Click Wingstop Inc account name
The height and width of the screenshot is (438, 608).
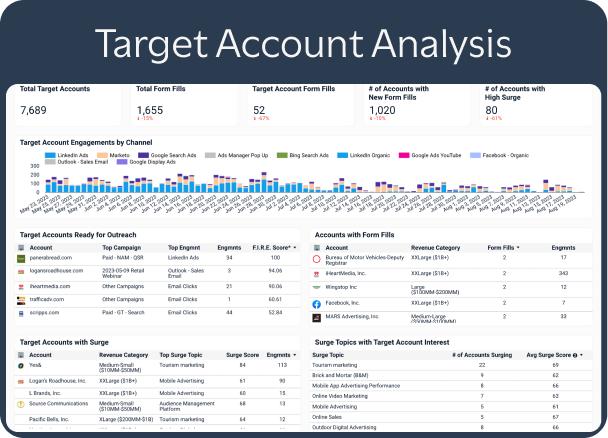click(x=341, y=287)
